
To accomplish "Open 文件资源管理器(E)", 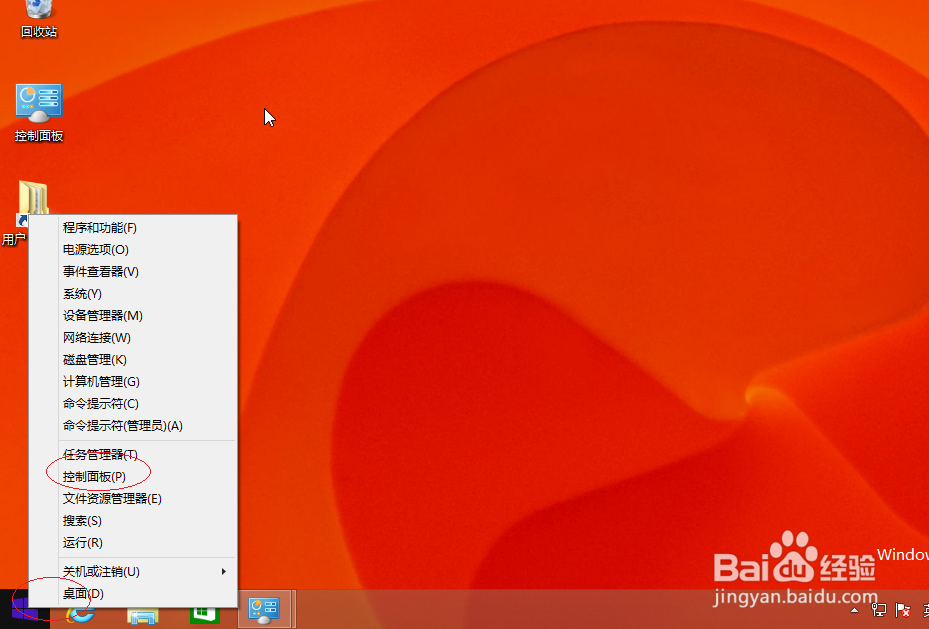I will tap(133, 499).
